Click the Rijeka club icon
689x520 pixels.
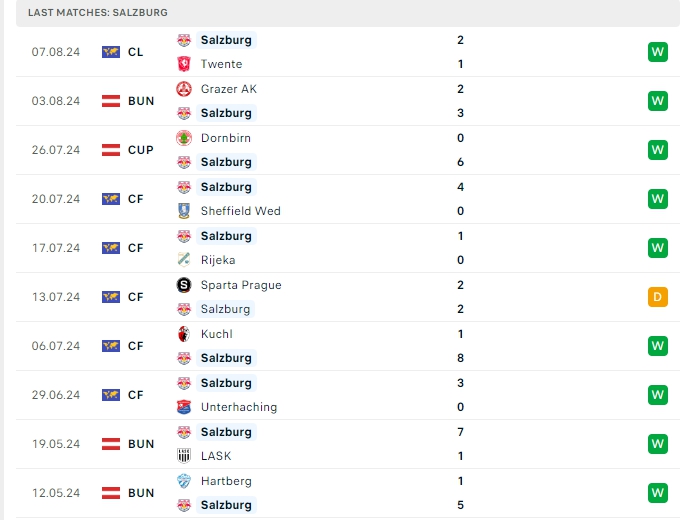(184, 260)
